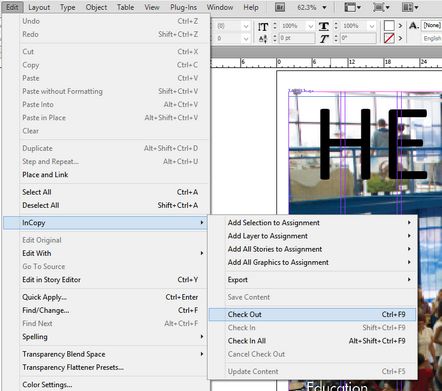Expand the Export submenu arrow

point(409,280)
